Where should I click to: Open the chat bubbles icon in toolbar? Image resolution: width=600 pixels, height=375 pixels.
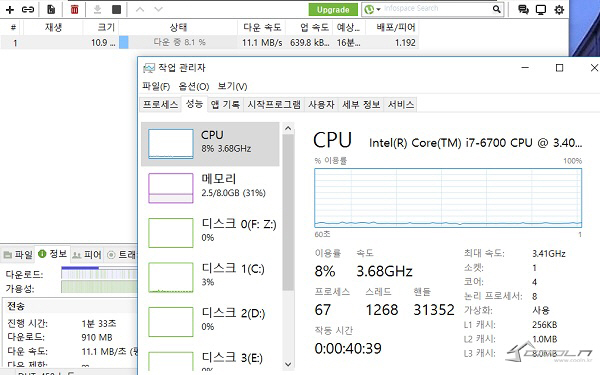click(x=523, y=10)
